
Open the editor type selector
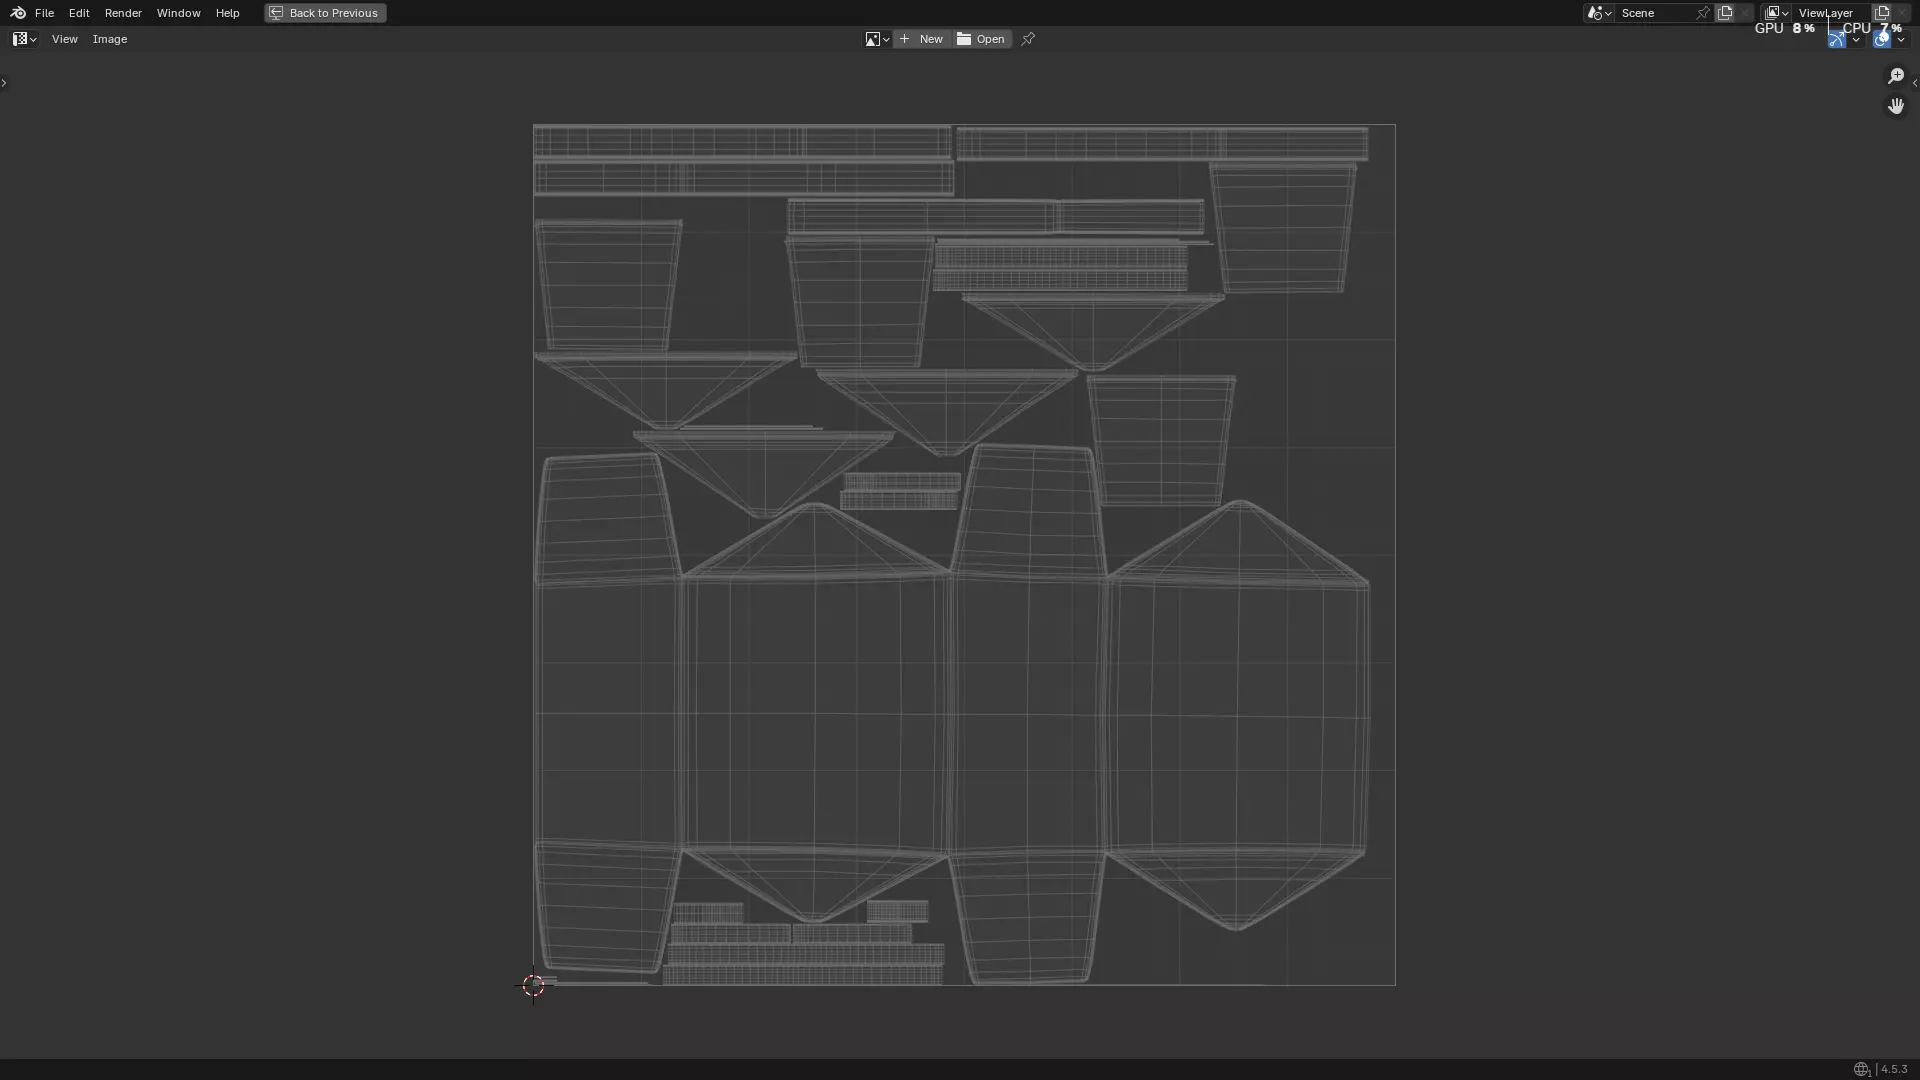[24, 39]
